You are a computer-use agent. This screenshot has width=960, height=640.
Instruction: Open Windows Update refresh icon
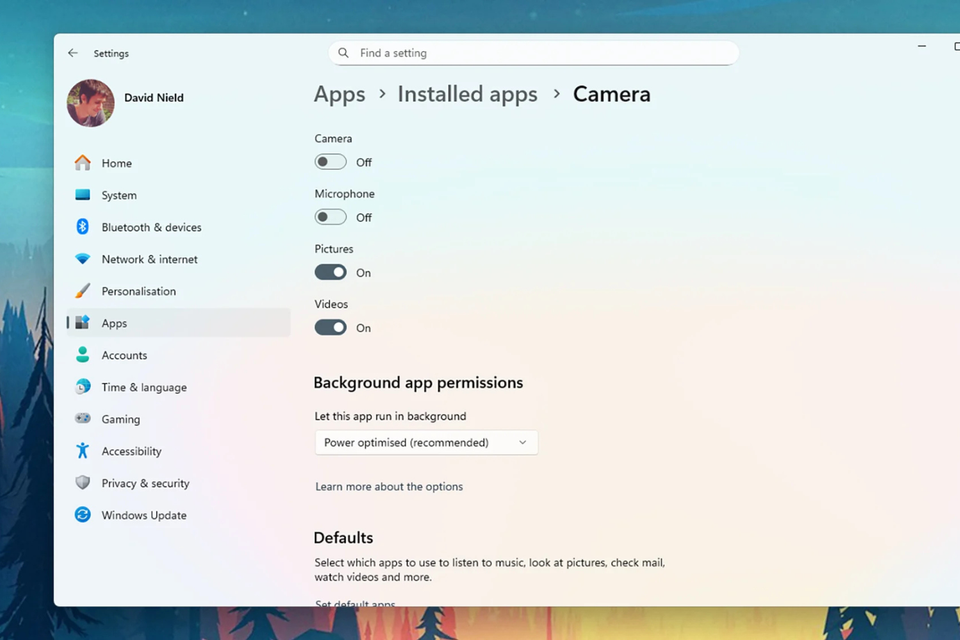(82, 515)
